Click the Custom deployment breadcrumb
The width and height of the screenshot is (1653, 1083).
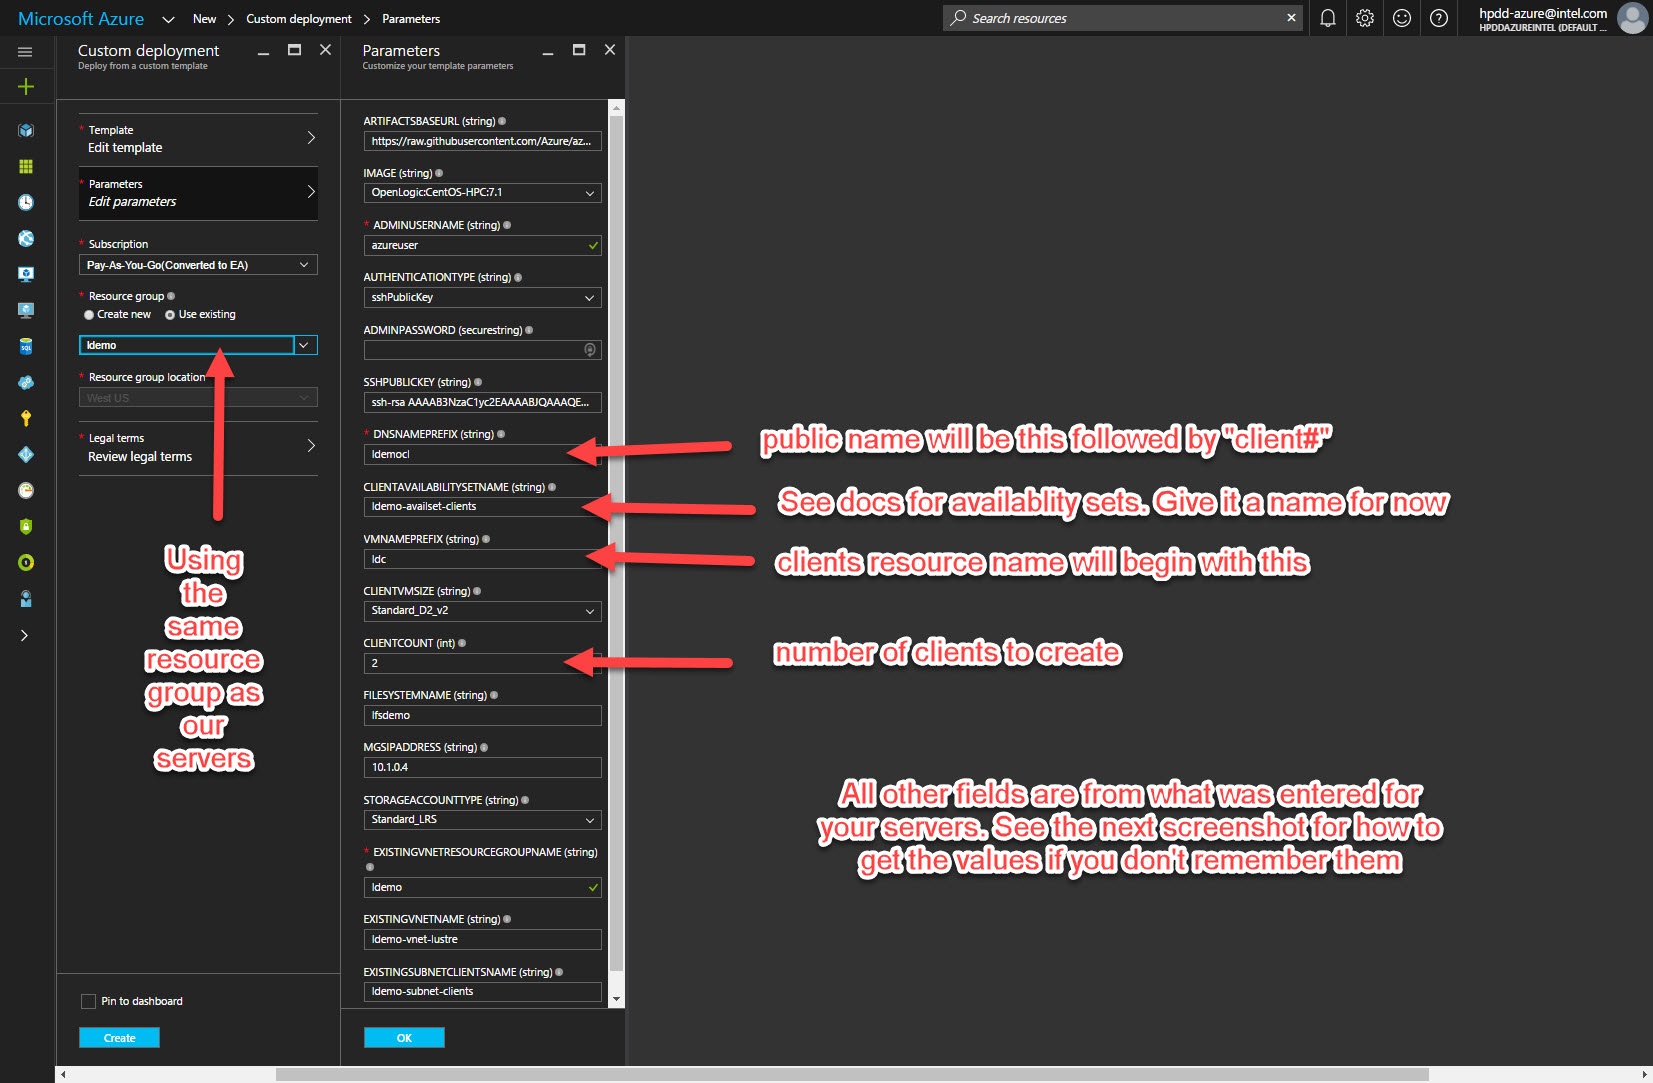click(299, 19)
